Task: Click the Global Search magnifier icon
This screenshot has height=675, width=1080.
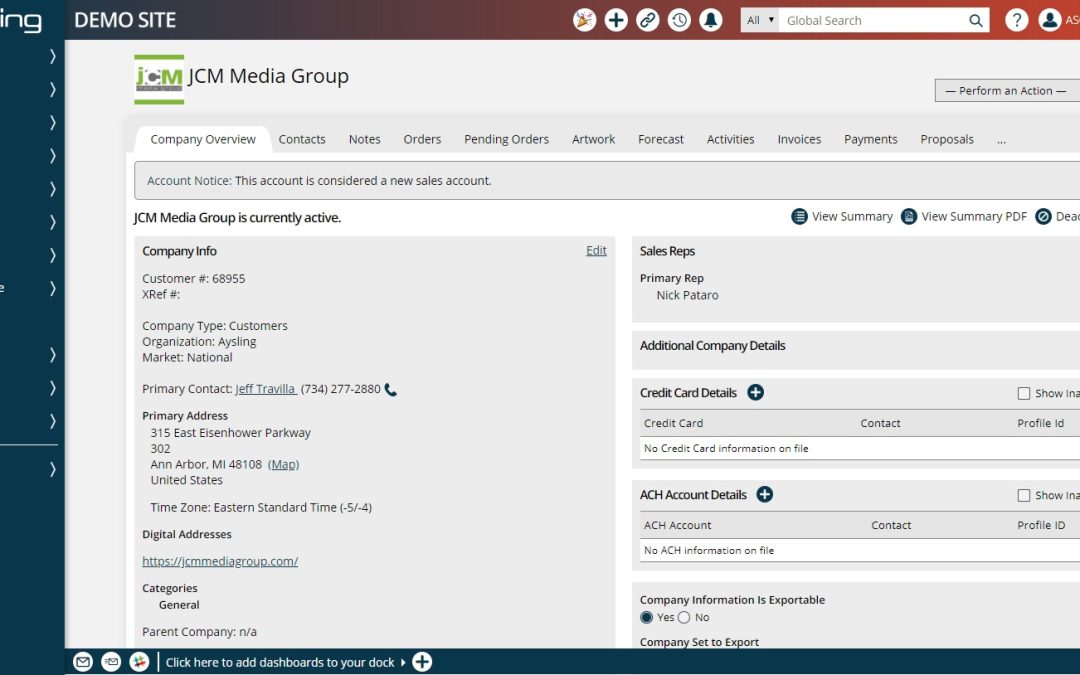Action: [975, 21]
